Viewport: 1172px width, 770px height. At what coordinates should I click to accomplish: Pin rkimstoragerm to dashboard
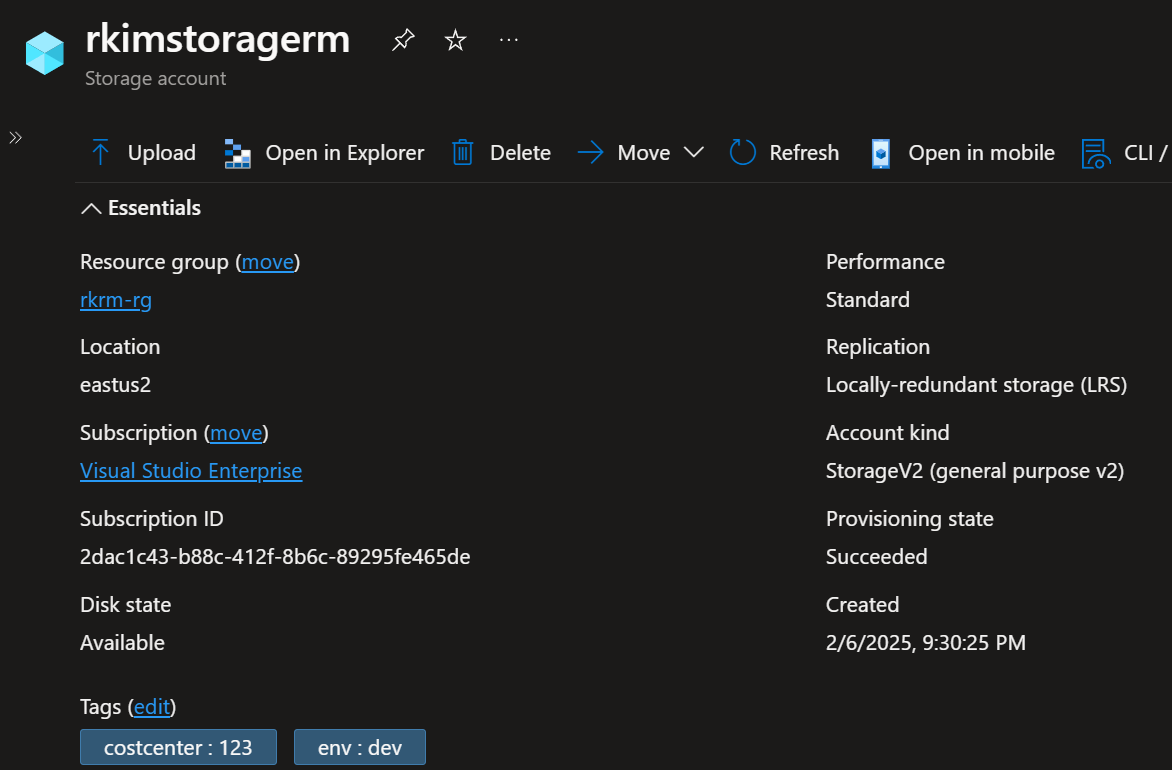click(x=403, y=40)
